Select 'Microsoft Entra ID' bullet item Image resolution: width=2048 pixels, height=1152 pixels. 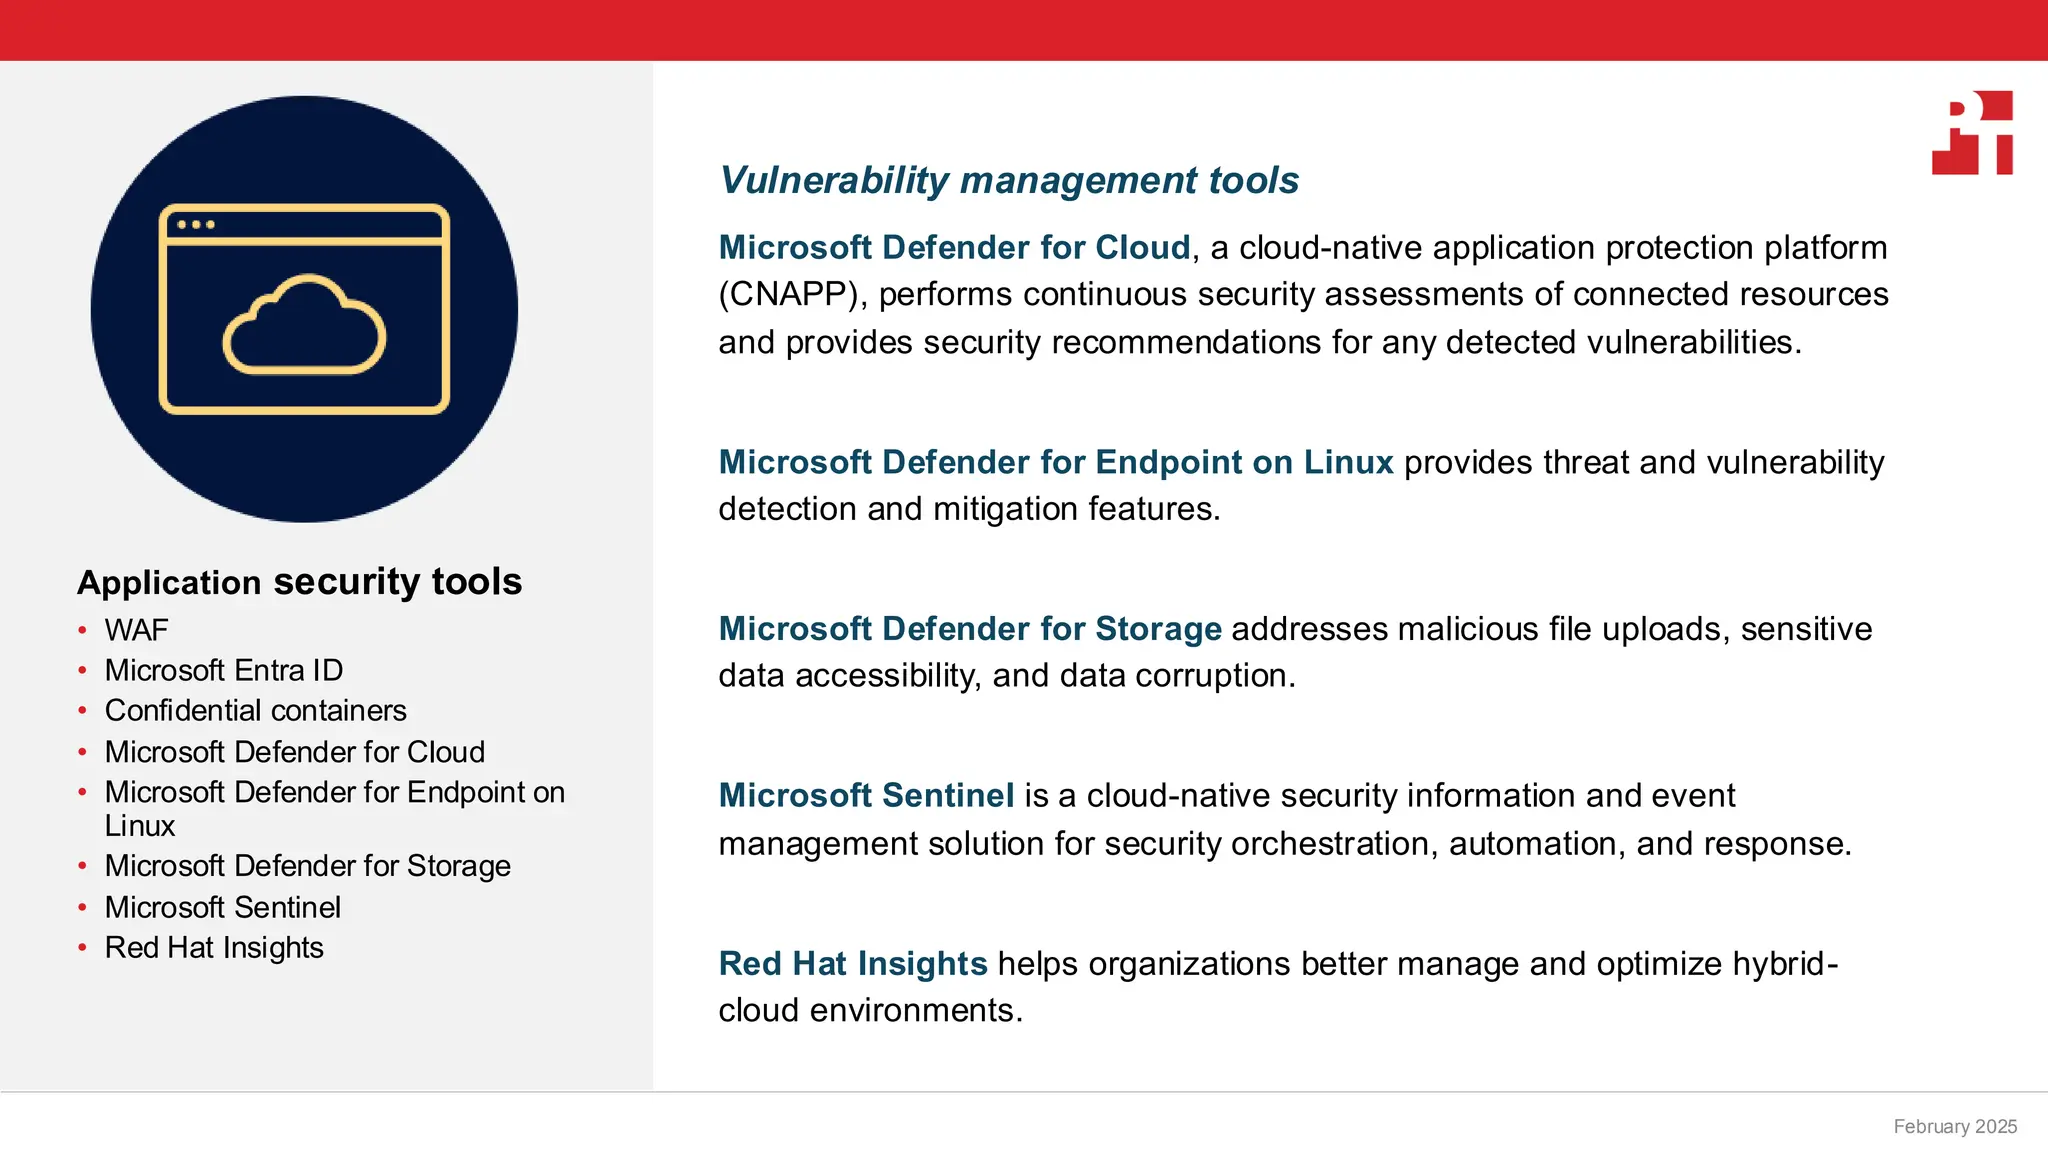pos(224,670)
